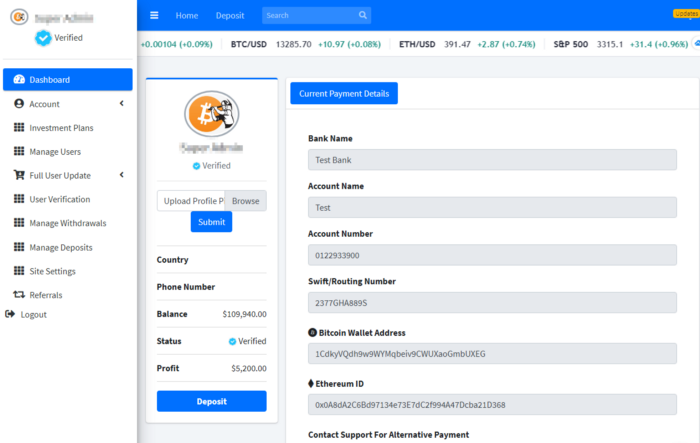Open the Referrals page

point(46,295)
